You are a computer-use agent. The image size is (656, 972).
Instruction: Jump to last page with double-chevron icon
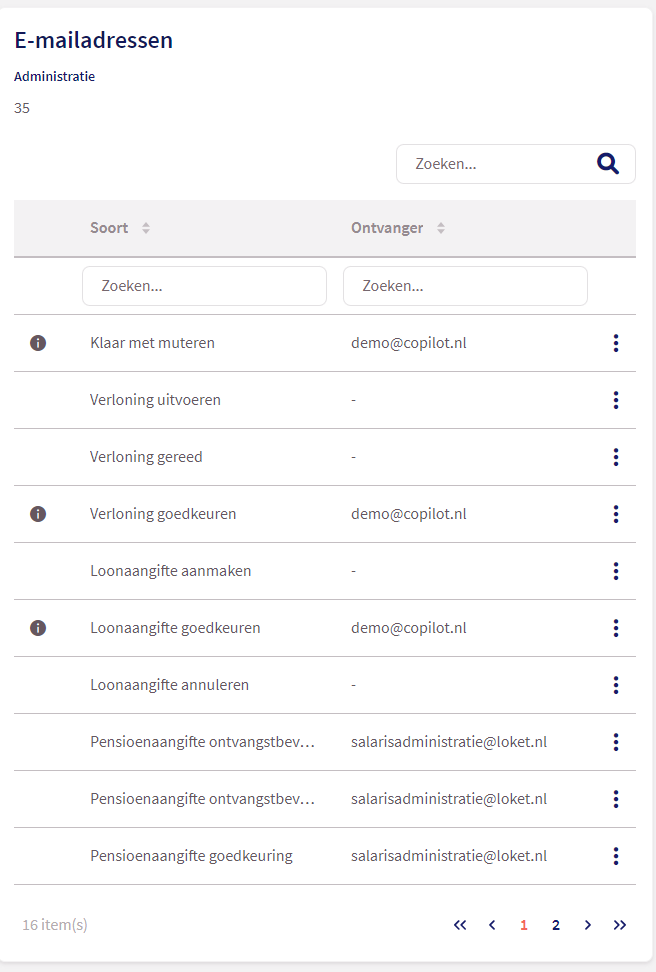[x=620, y=925]
